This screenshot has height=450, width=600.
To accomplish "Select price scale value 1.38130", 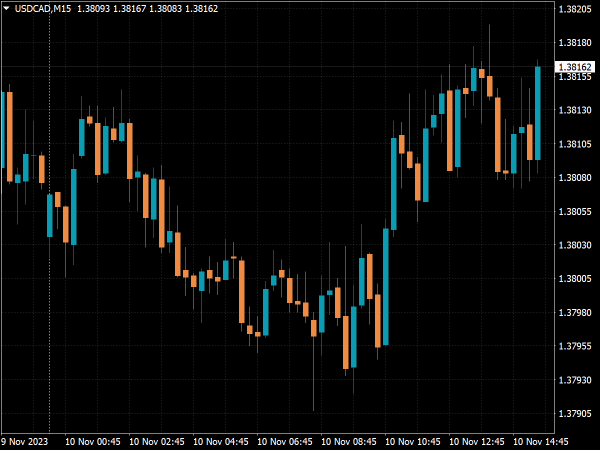I will point(575,110).
